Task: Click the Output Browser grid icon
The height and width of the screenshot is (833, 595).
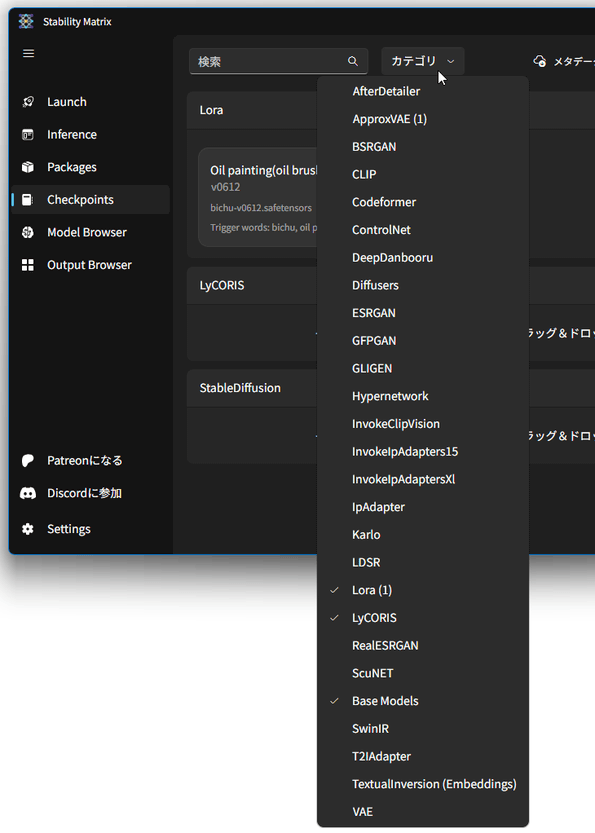Action: [28, 265]
